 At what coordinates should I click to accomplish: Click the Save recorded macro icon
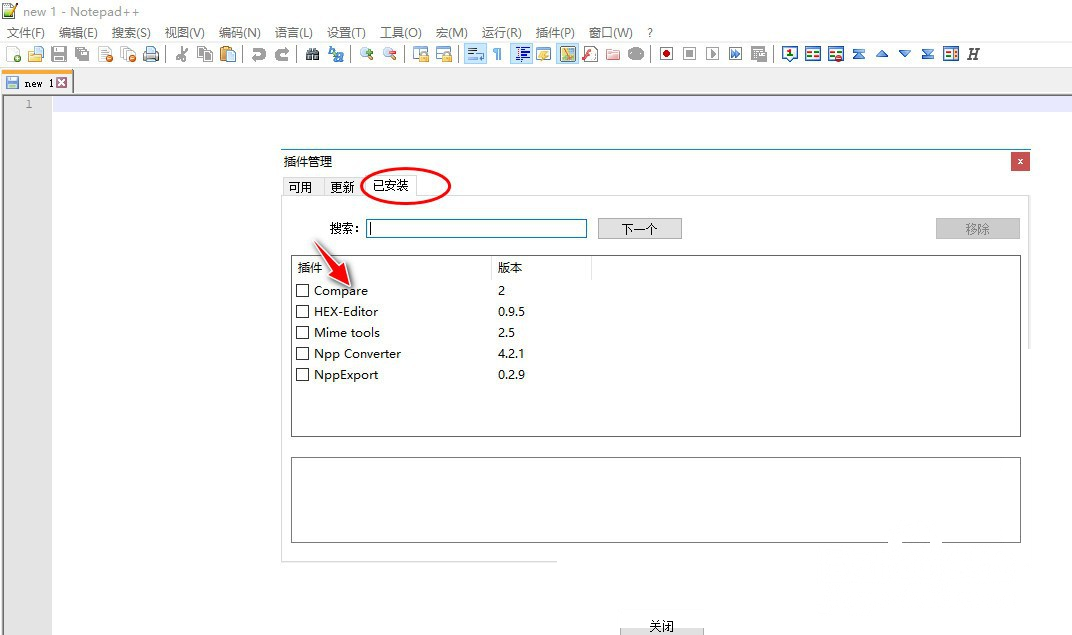758,54
